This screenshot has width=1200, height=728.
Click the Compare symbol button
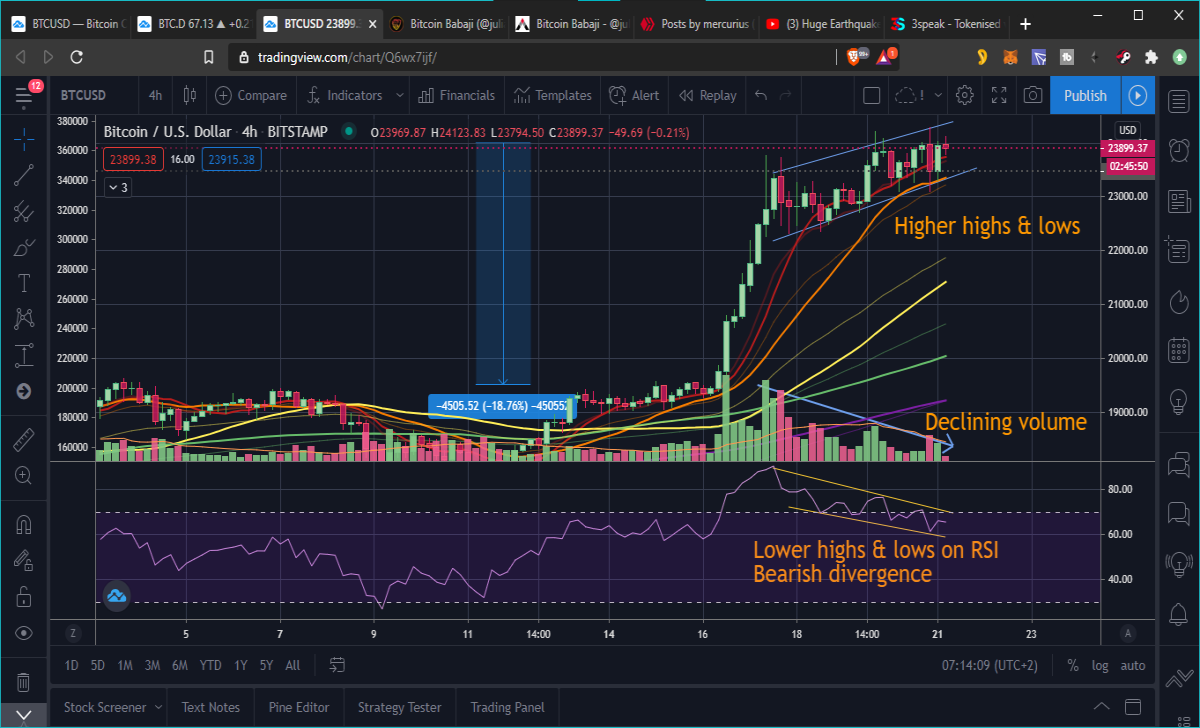point(250,96)
